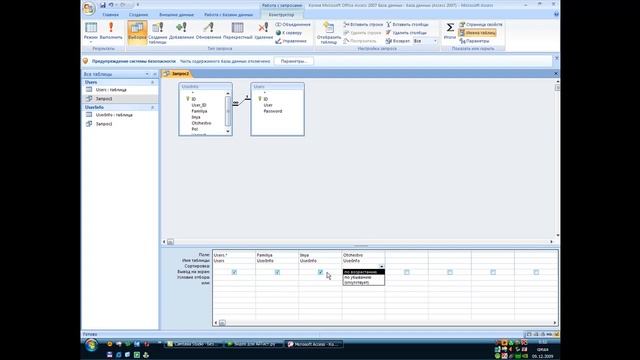The height and width of the screenshot is (360, 640).
Task: Click Otchestvo field in UserInfo table box
Action: tap(201, 123)
